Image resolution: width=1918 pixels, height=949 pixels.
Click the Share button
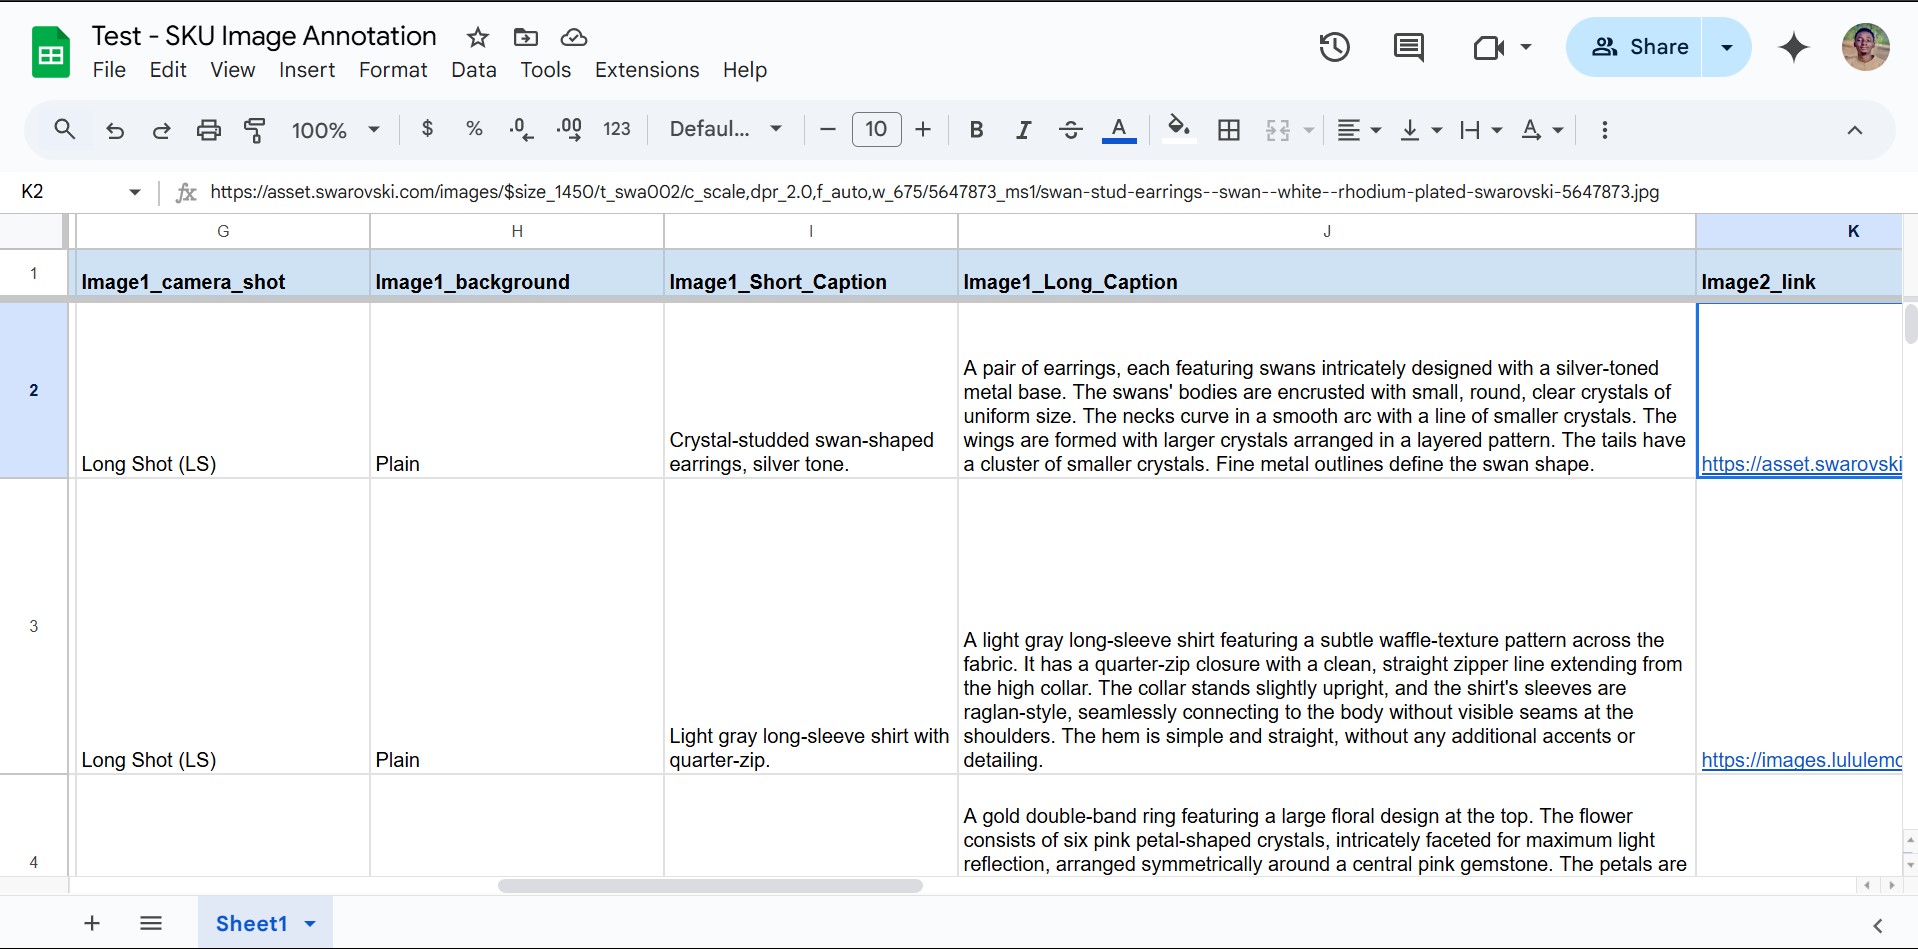tap(1640, 47)
